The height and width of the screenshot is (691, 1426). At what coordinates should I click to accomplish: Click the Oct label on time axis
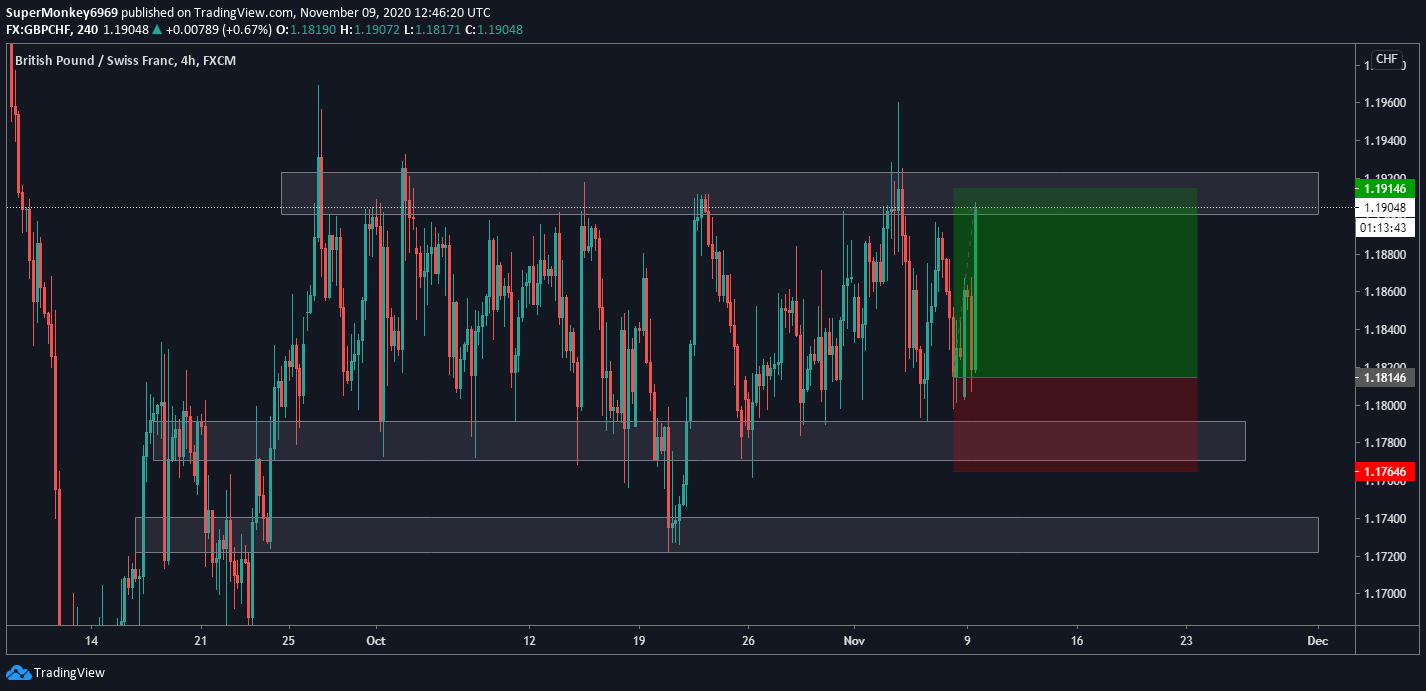click(x=376, y=640)
